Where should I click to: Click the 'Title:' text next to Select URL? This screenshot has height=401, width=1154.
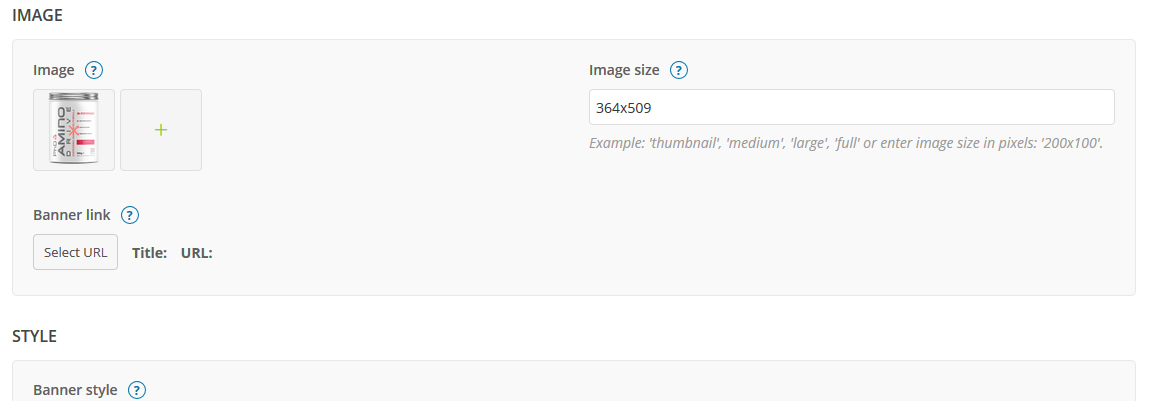(149, 252)
